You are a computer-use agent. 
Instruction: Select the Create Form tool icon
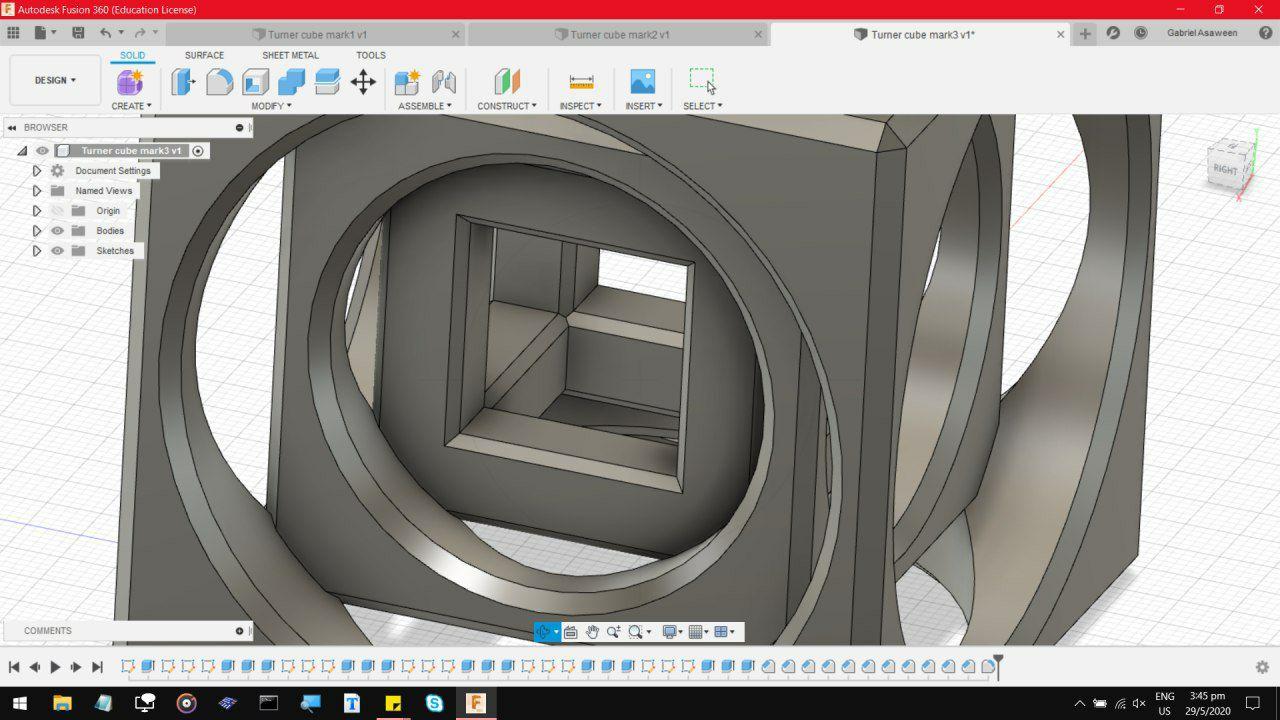[131, 82]
